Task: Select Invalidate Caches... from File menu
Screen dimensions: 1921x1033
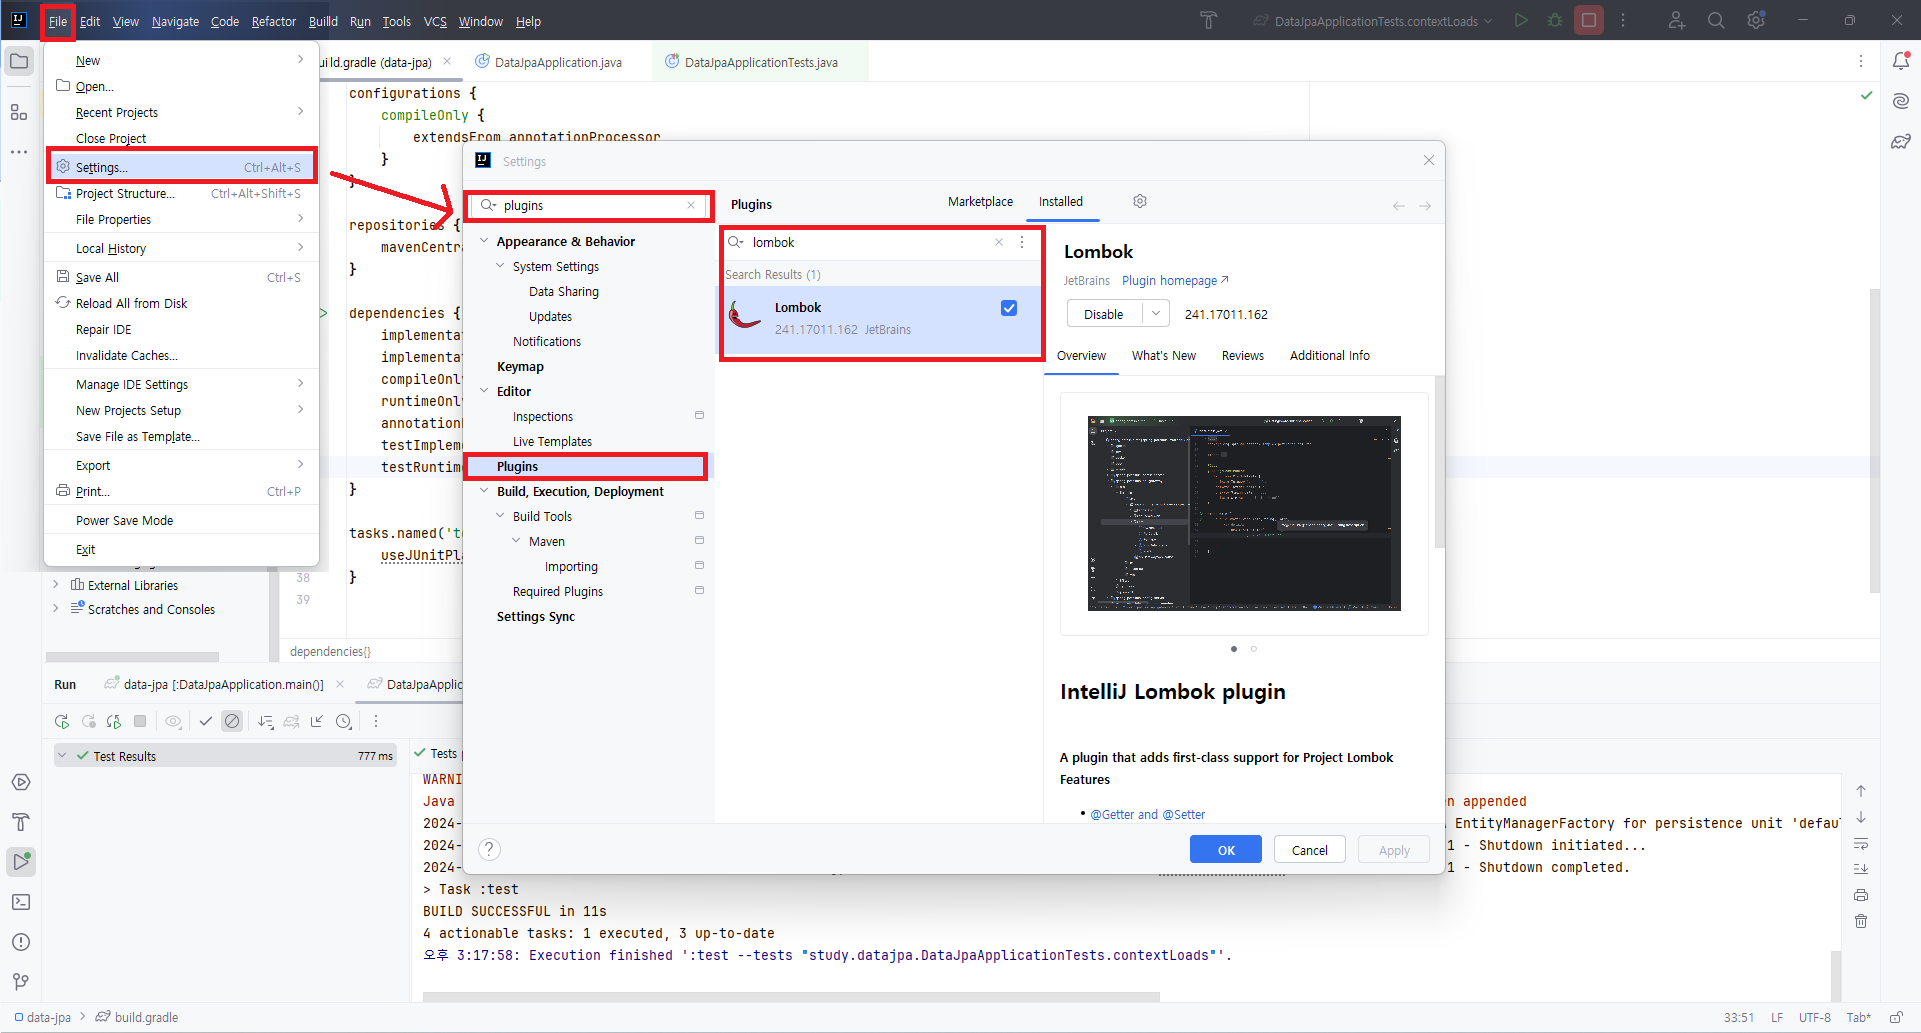Action: [x=127, y=355]
